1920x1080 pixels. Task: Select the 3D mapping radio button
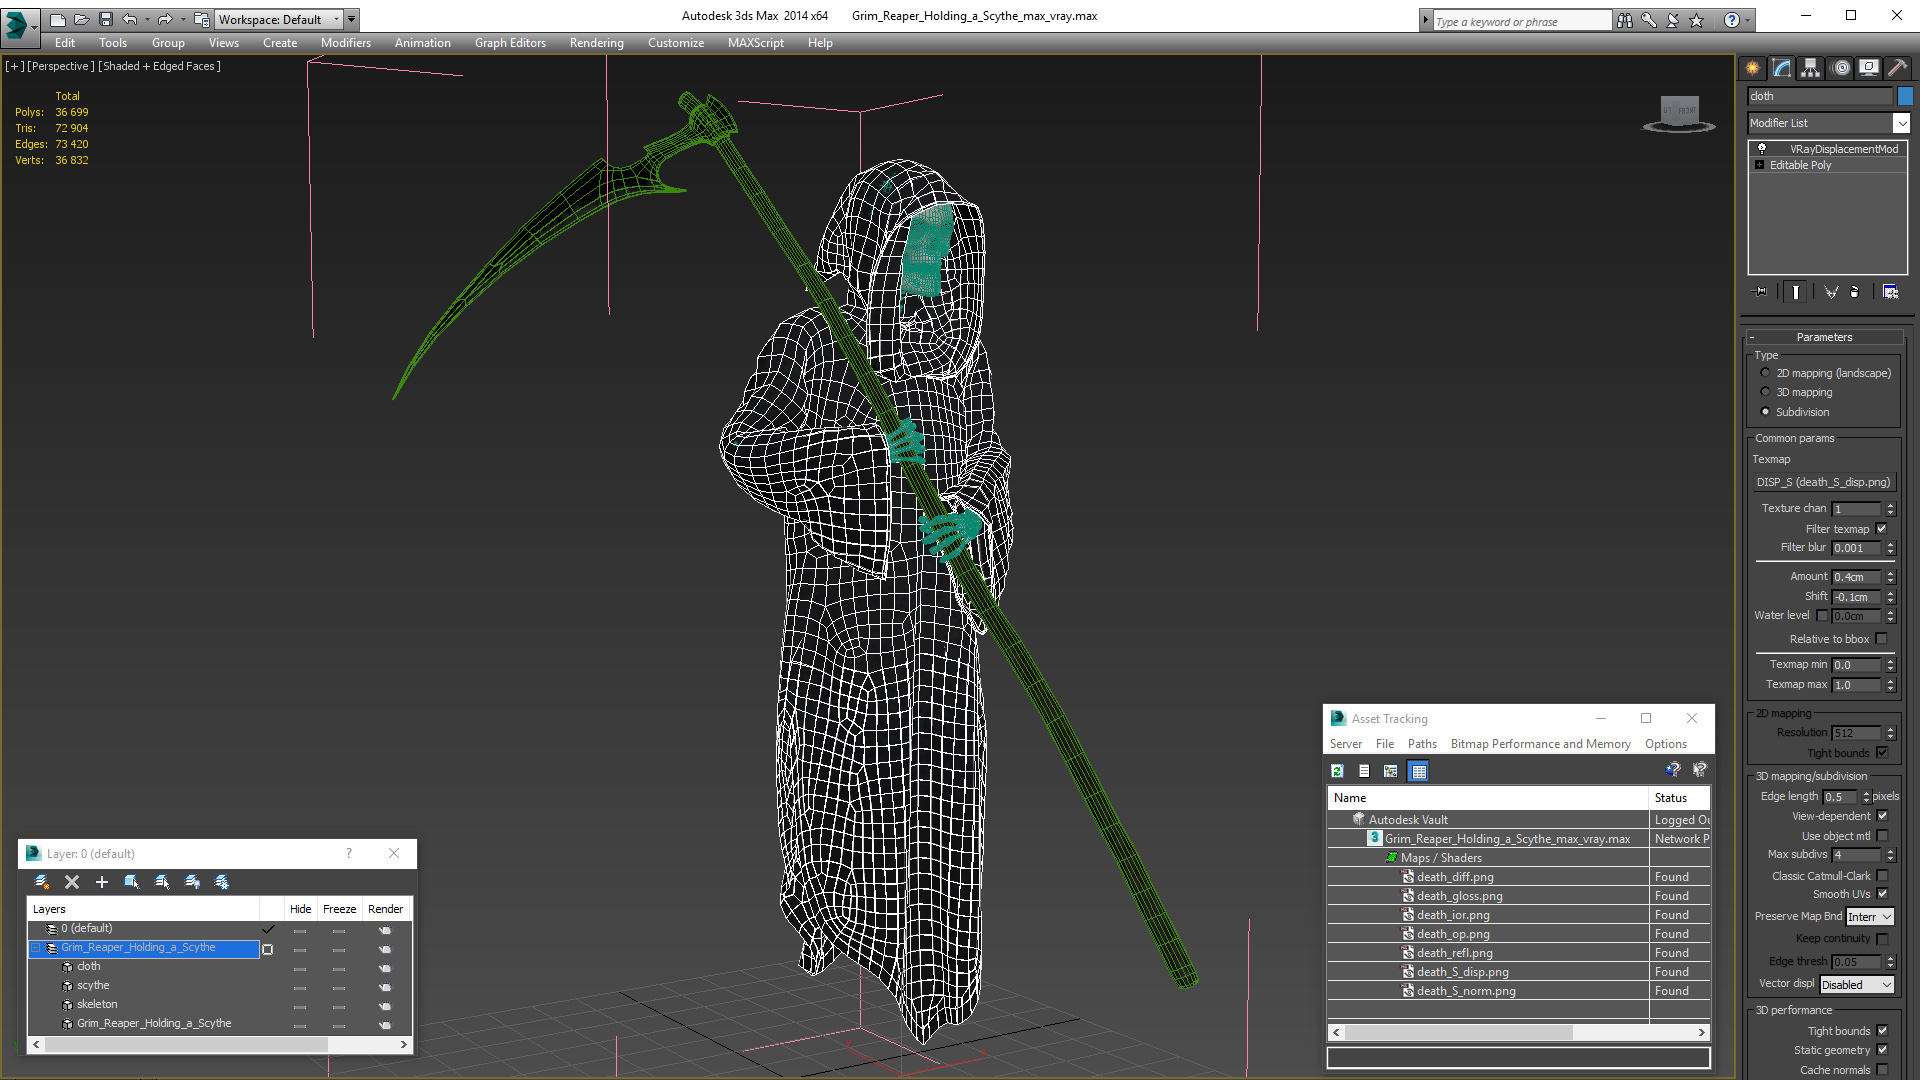pos(1765,392)
